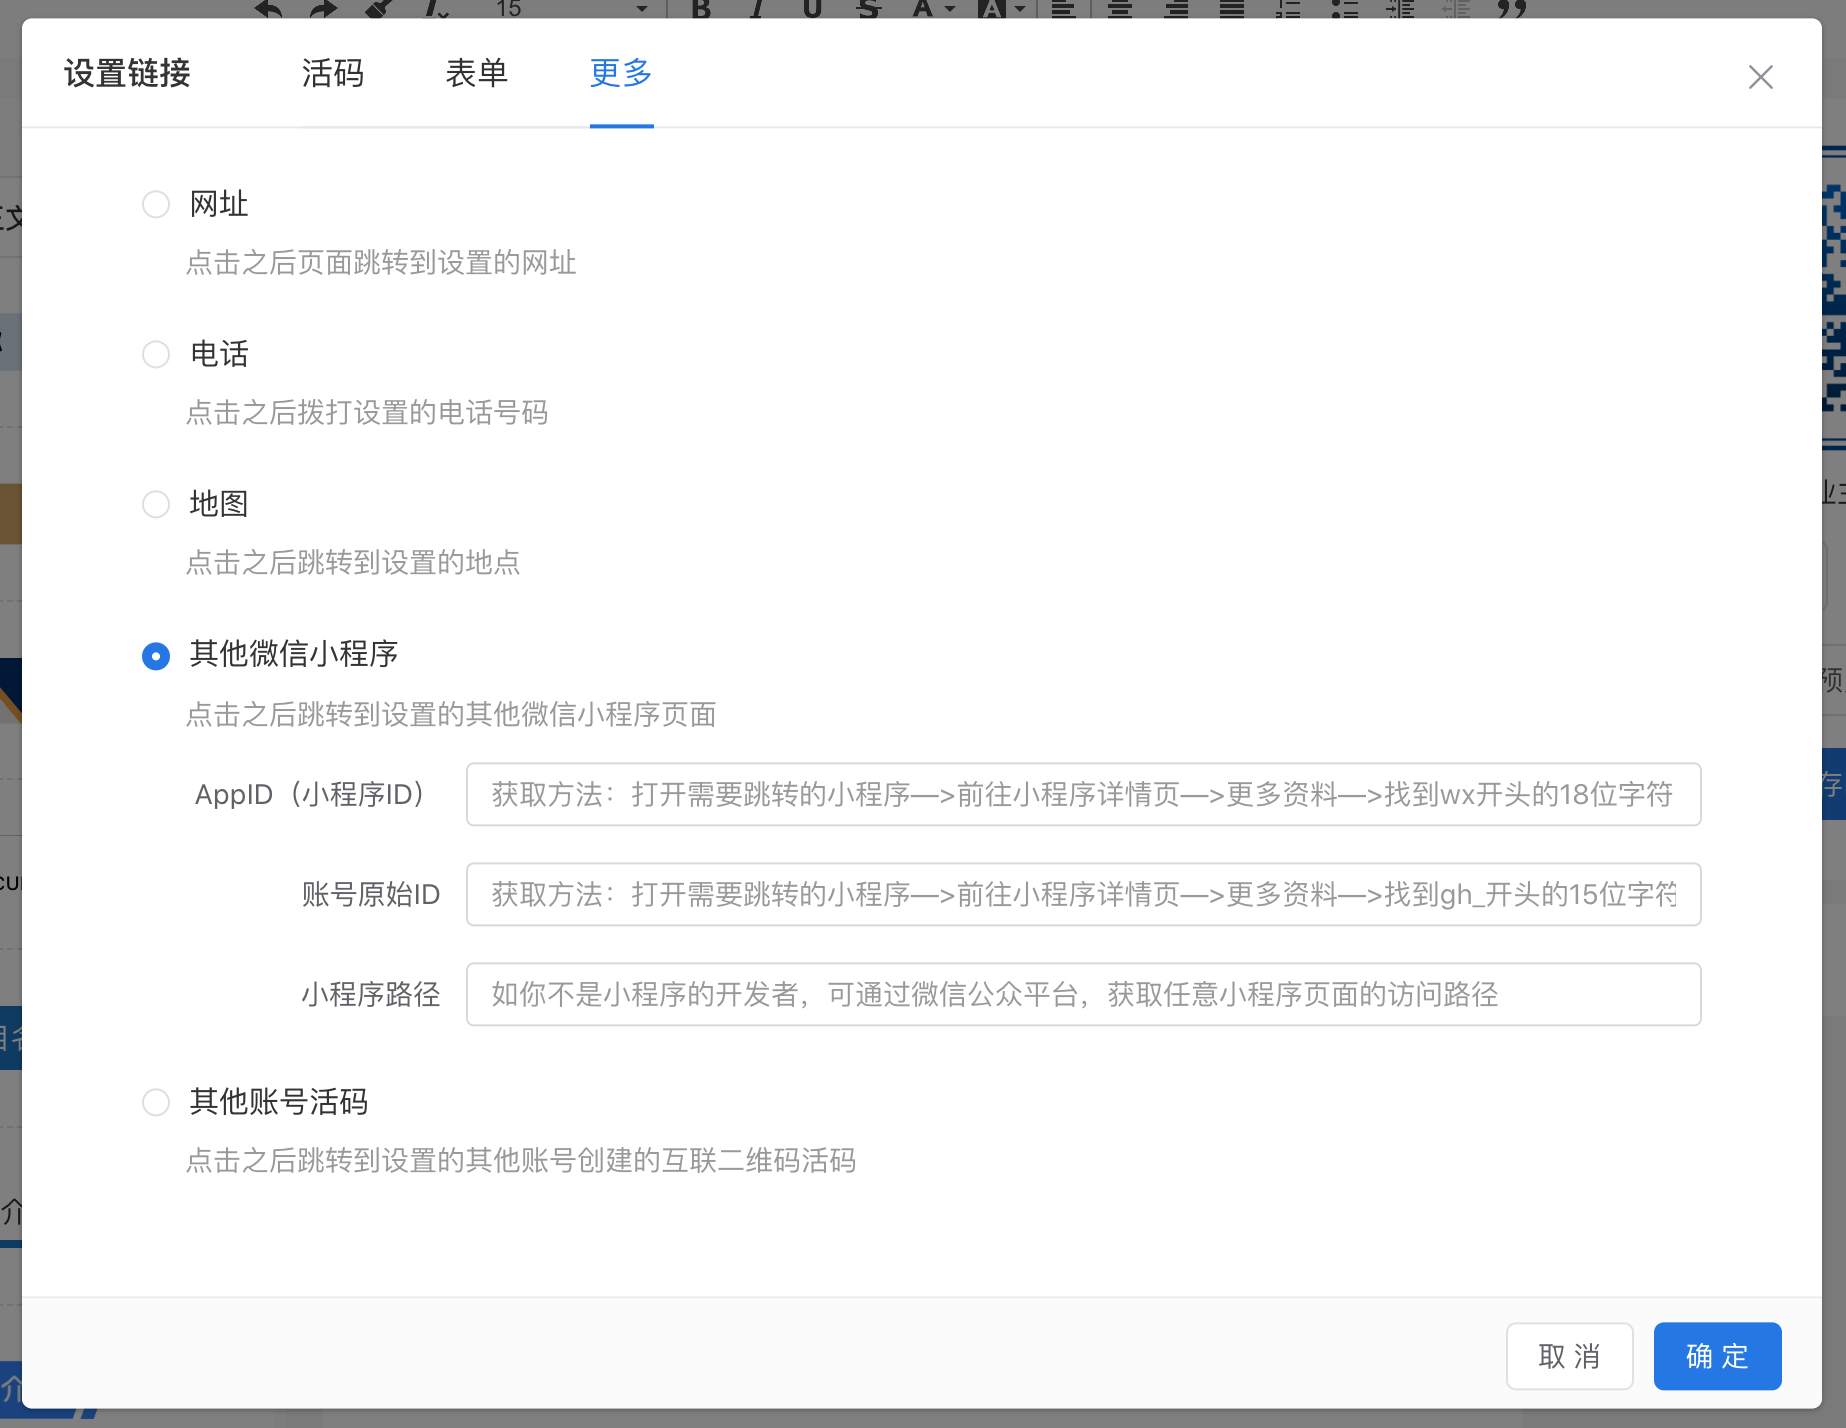1846x1428 pixels.
Task: Toggle strikethrough formatting in the toolbar
Action: [868, 9]
